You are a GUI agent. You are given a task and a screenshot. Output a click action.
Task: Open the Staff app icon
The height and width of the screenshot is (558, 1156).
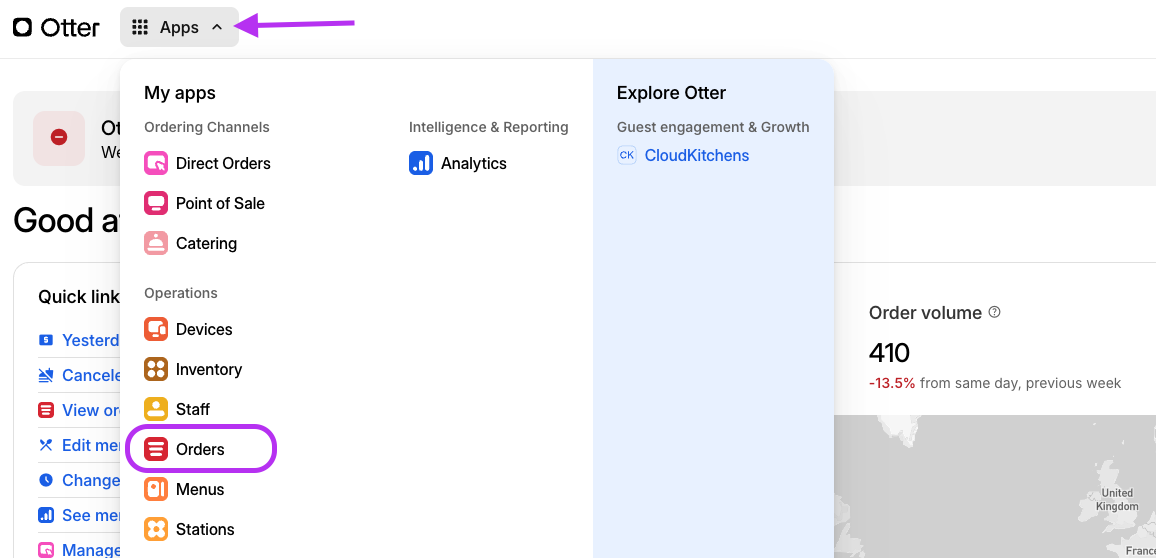point(156,409)
